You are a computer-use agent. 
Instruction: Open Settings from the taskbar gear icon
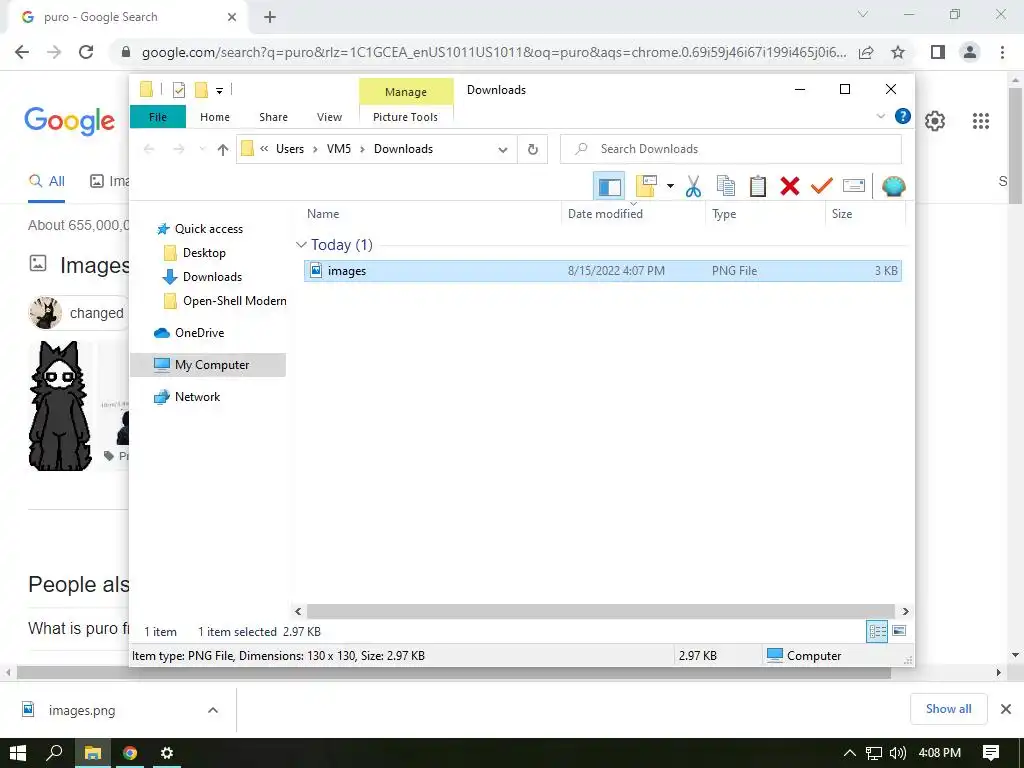pos(167,753)
